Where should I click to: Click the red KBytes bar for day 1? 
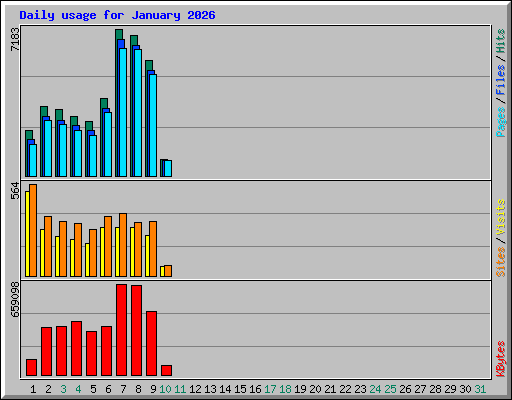tap(31, 368)
